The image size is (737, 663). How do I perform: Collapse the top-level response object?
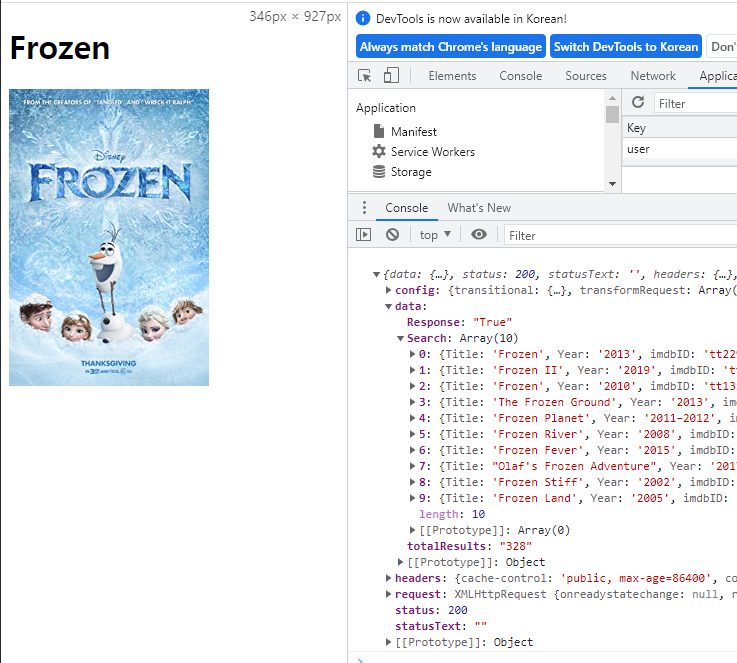[x=376, y=274]
